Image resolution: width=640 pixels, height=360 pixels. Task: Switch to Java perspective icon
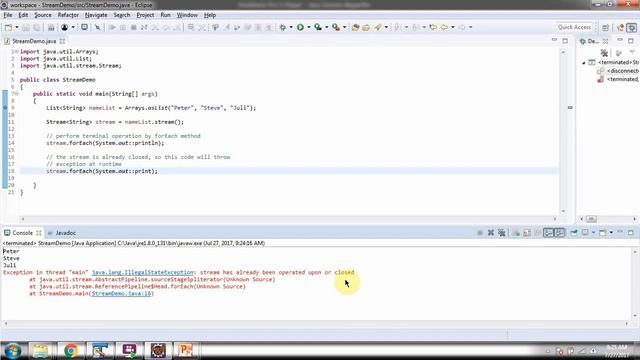pos(621,27)
